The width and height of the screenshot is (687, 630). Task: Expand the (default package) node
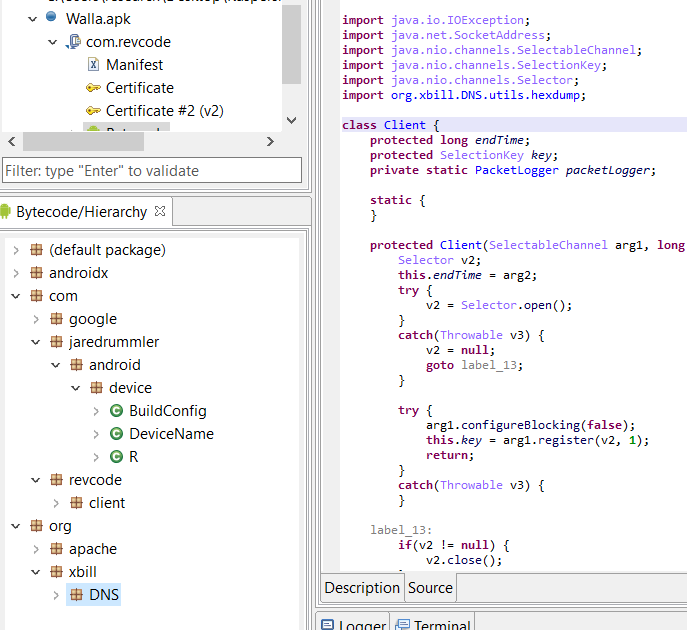pos(16,250)
